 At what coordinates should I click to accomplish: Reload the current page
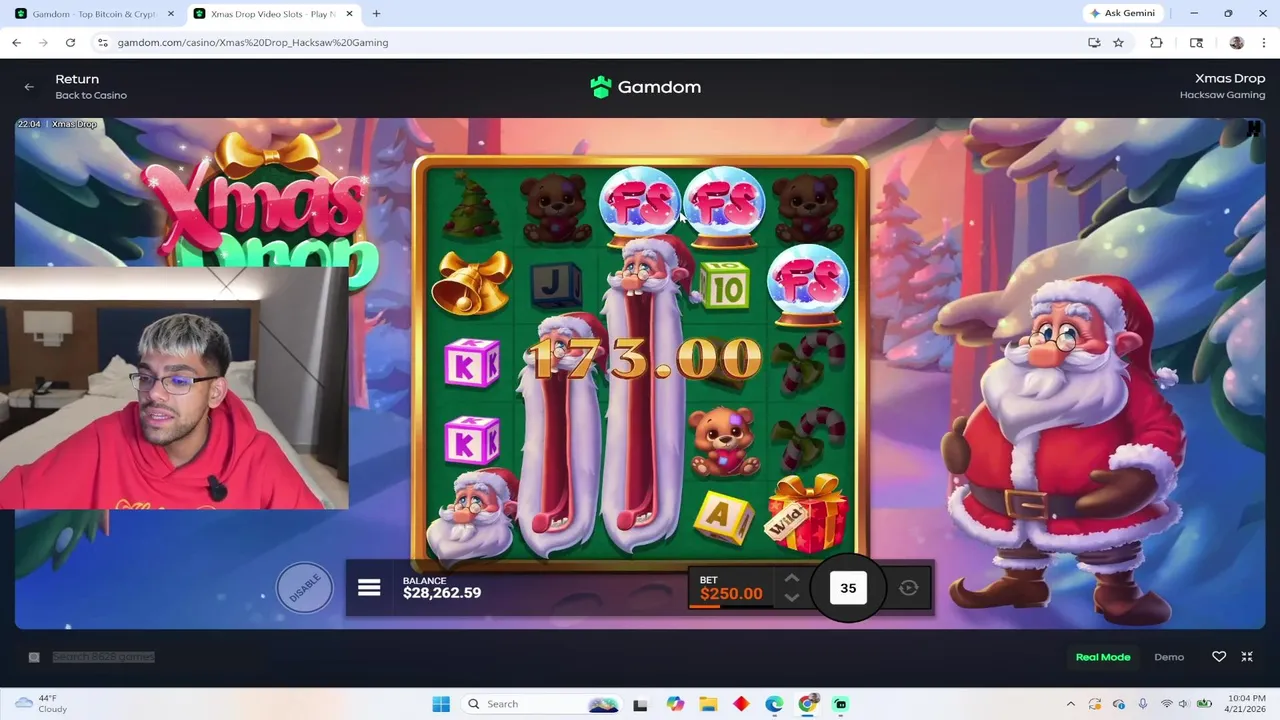pos(70,42)
